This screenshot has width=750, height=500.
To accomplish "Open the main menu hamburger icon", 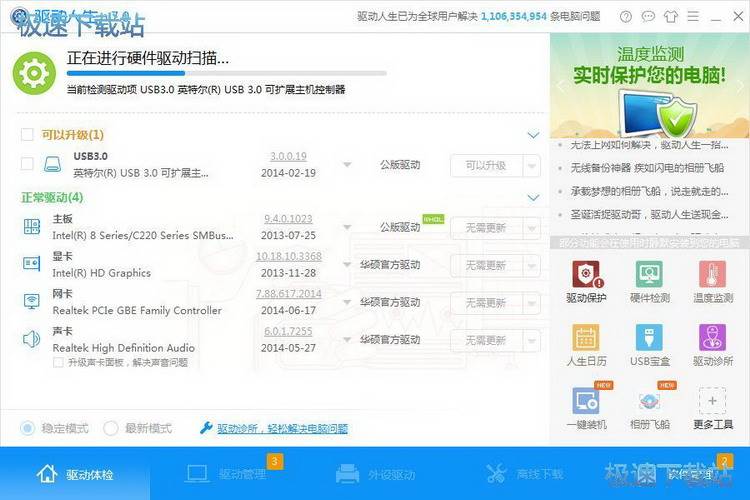I will [693, 17].
